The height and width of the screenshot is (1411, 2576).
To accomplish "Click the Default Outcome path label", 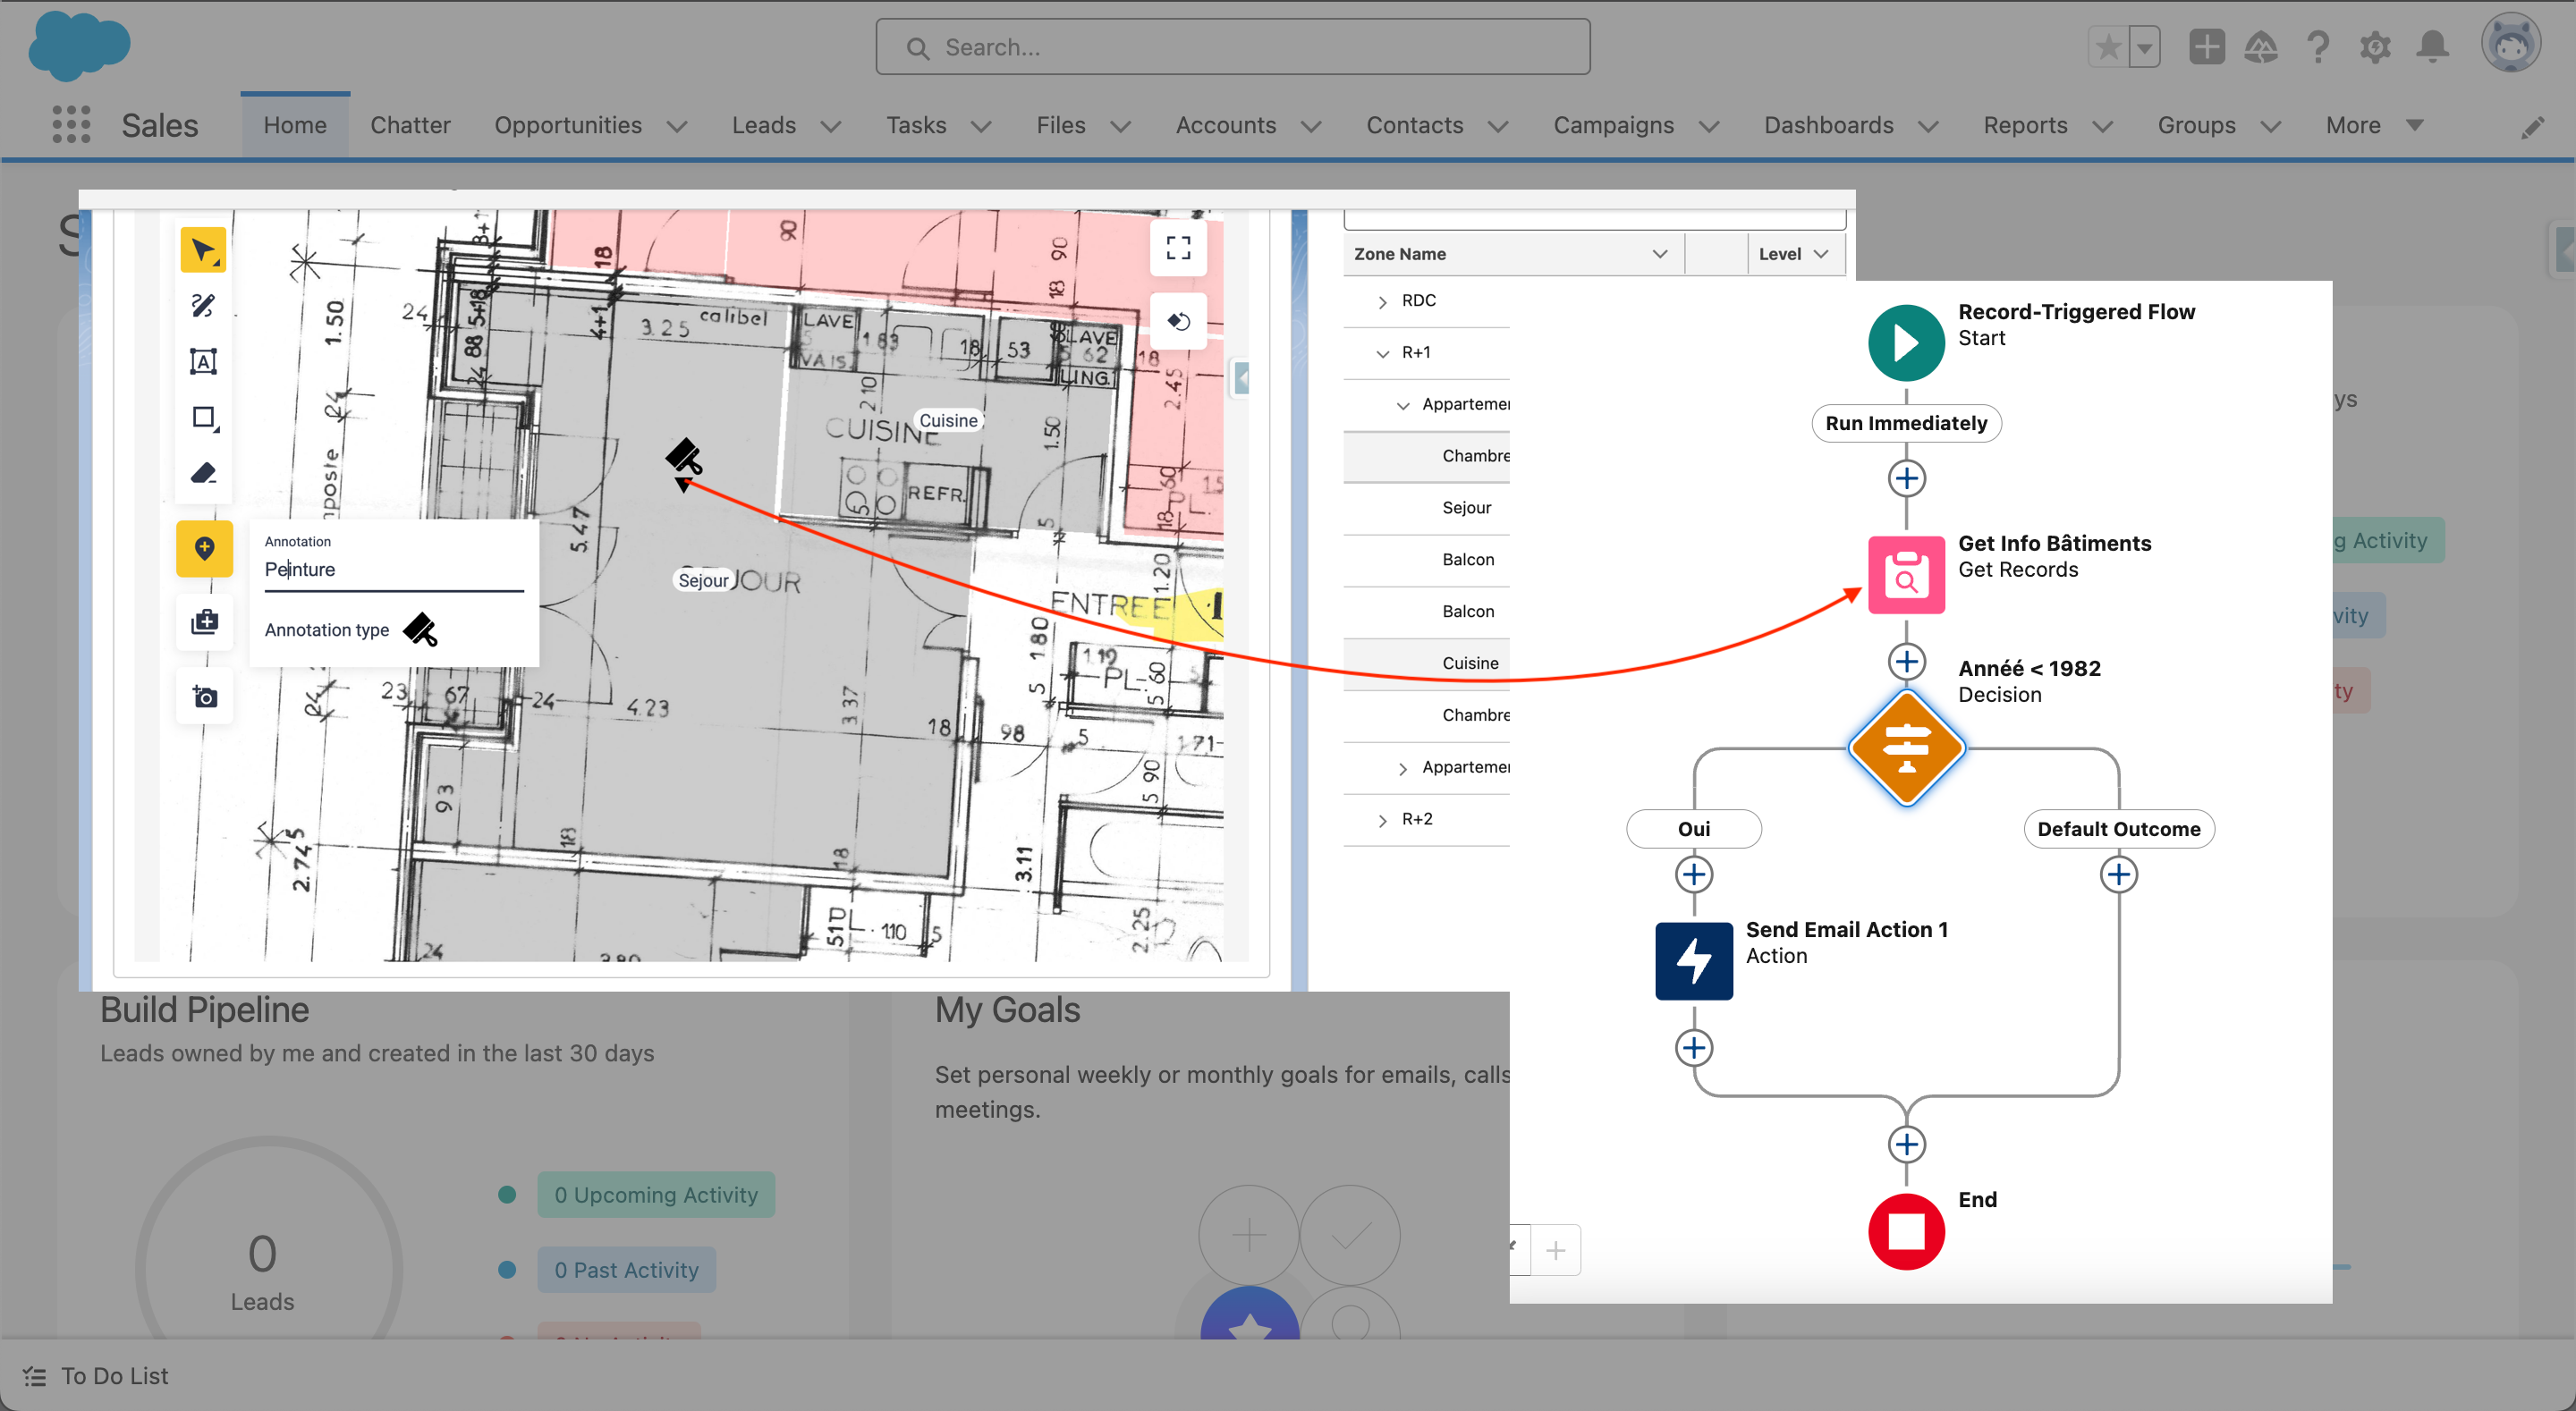I will tap(2117, 829).
